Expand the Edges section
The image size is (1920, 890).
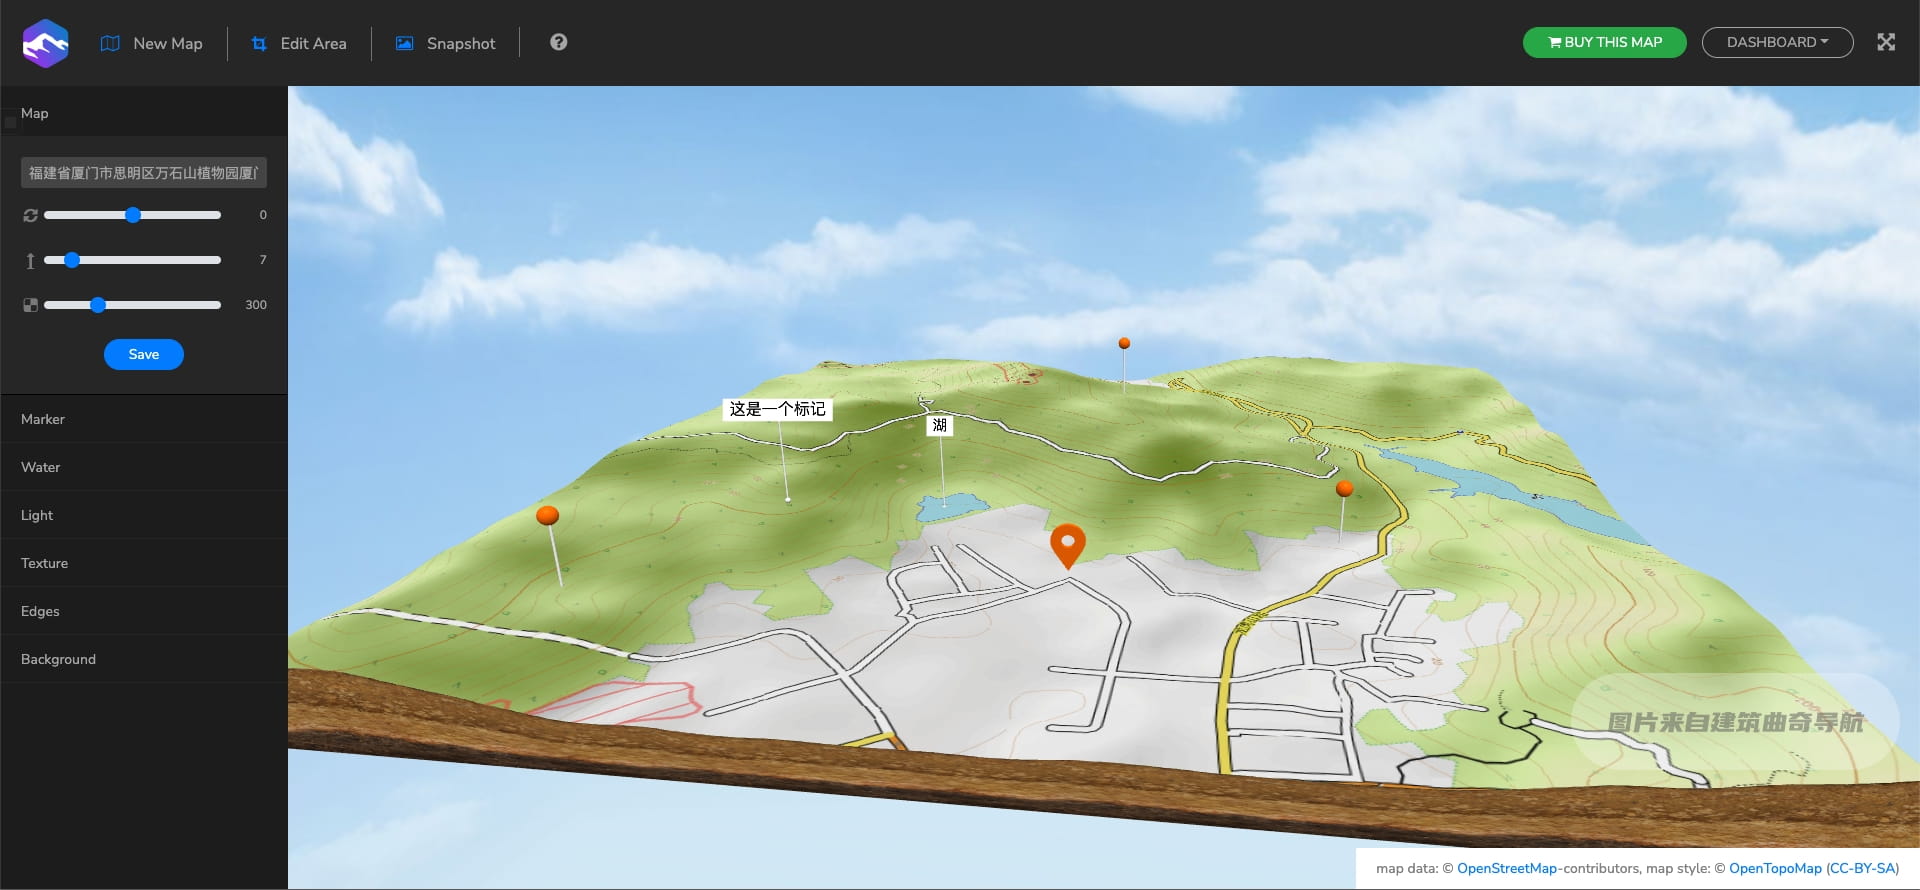pos(144,611)
